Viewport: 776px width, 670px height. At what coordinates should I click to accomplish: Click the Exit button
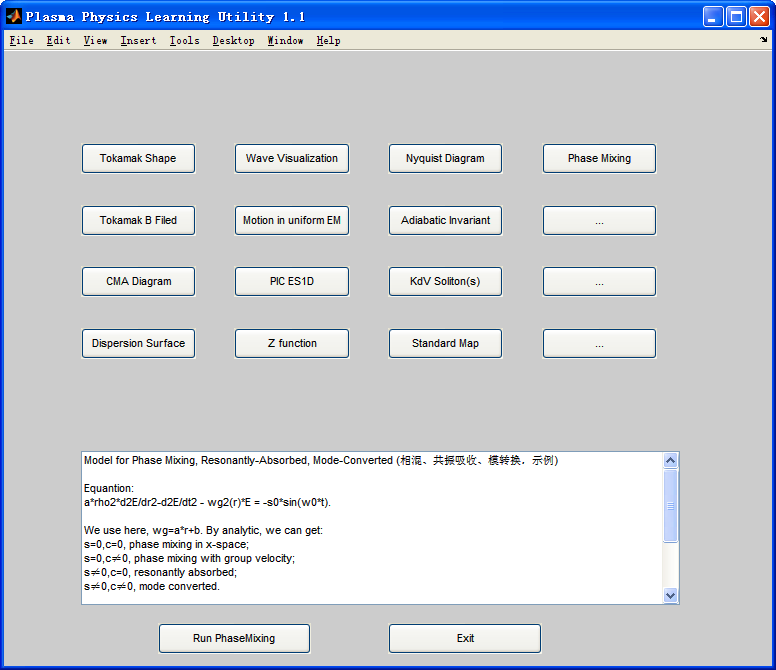[465, 638]
